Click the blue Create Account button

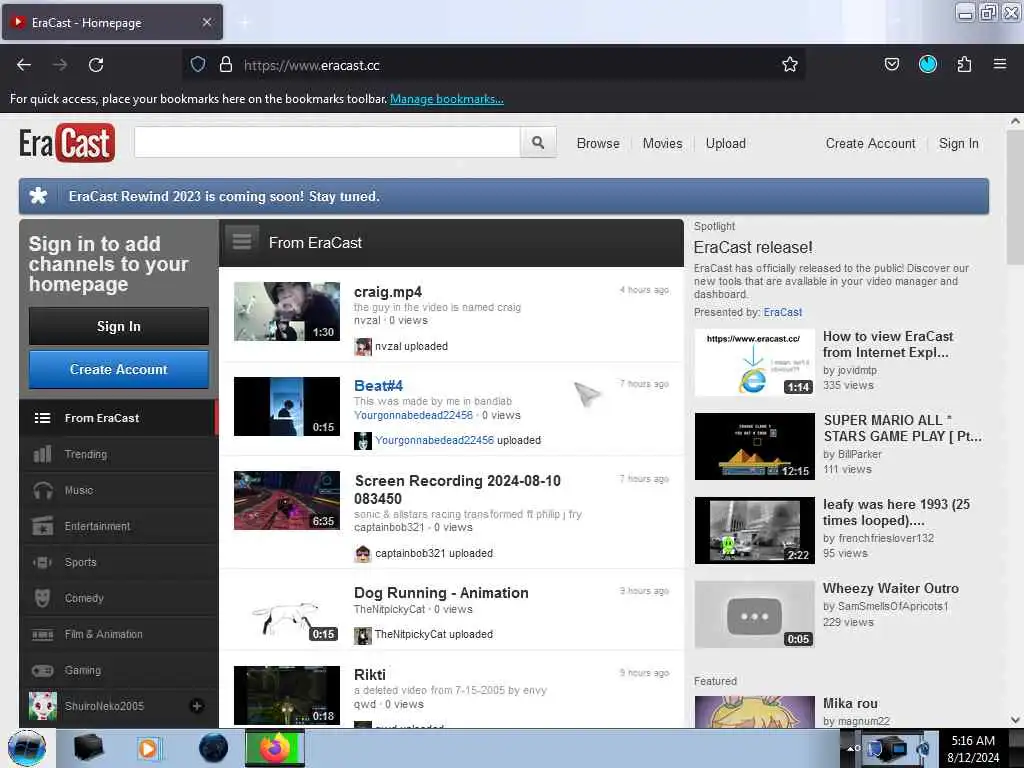tap(118, 369)
